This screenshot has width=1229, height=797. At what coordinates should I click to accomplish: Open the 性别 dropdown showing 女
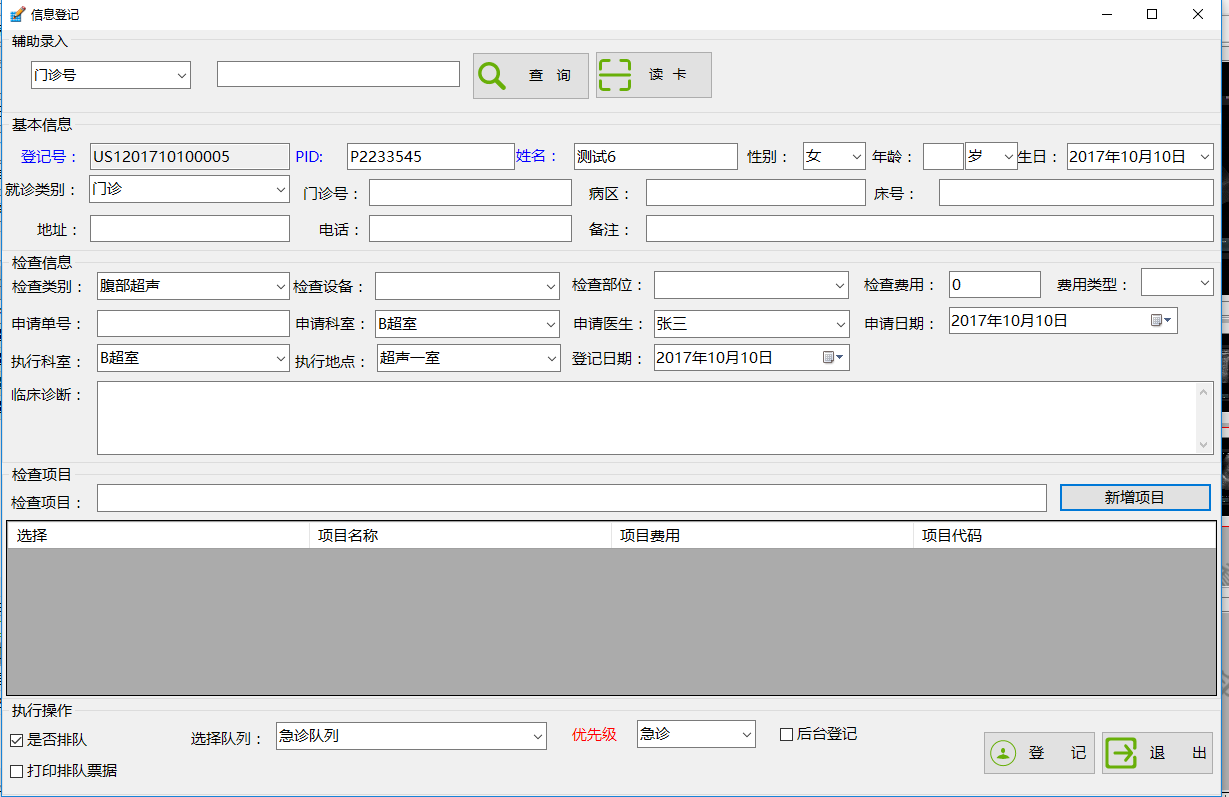pos(856,157)
